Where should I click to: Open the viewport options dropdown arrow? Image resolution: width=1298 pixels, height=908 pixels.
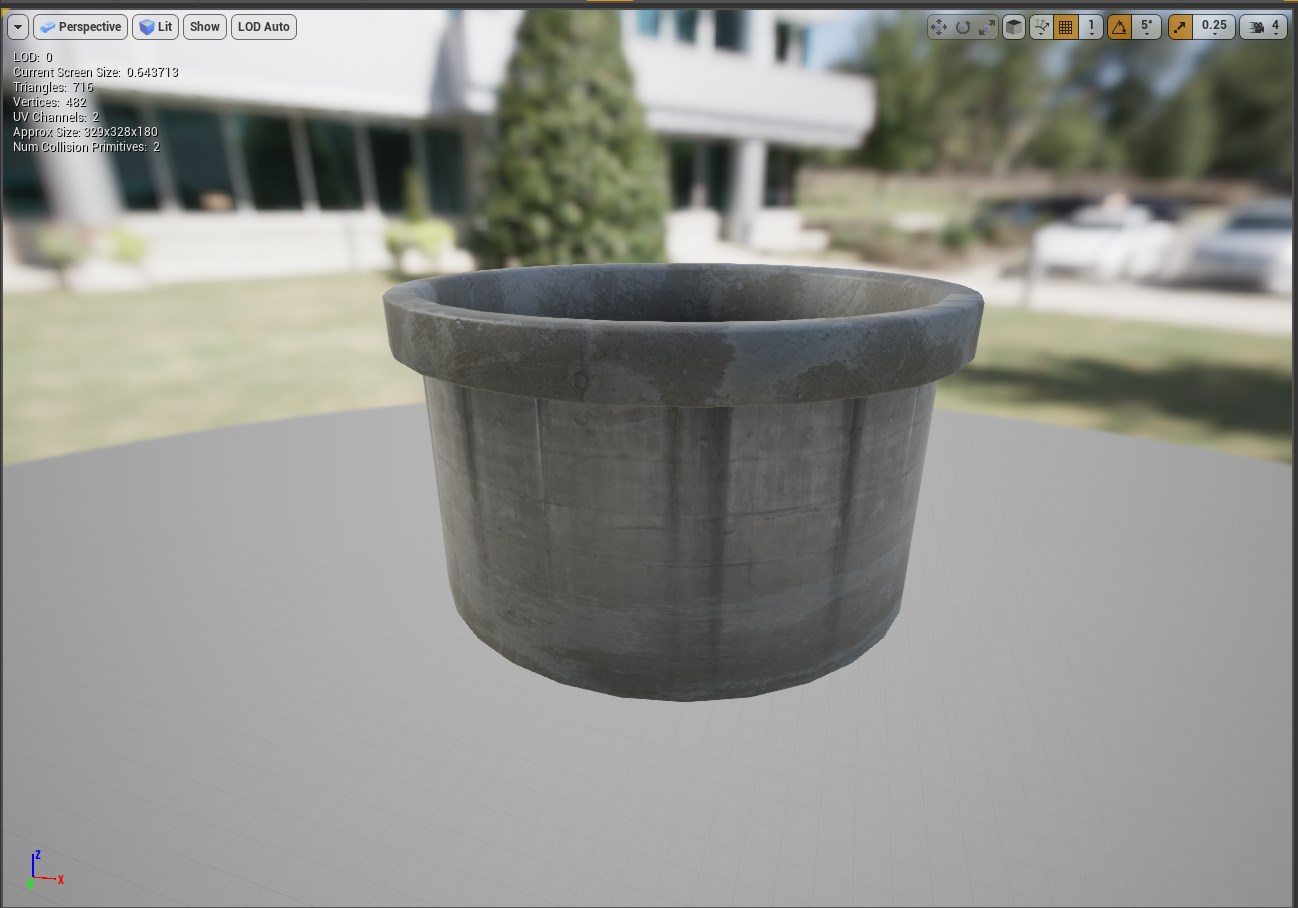pos(17,27)
